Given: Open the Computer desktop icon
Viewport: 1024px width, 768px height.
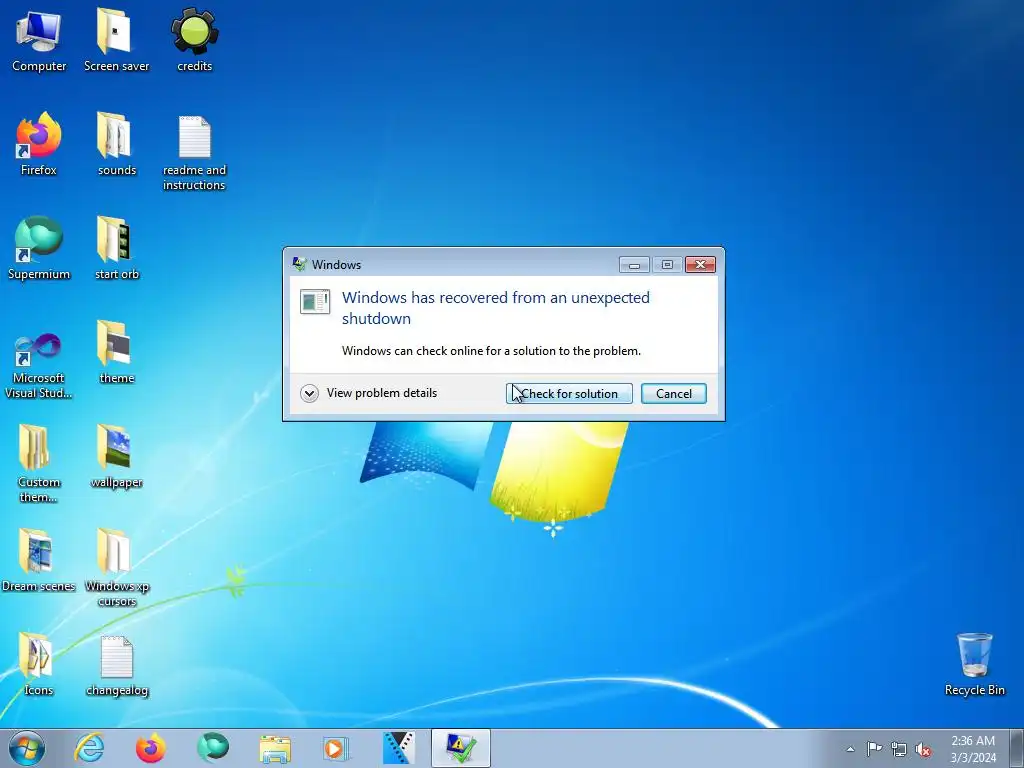Looking at the screenshot, I should [x=39, y=40].
